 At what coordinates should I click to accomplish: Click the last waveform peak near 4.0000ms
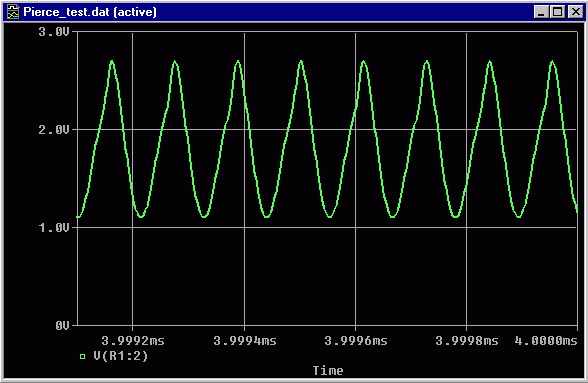[552, 61]
